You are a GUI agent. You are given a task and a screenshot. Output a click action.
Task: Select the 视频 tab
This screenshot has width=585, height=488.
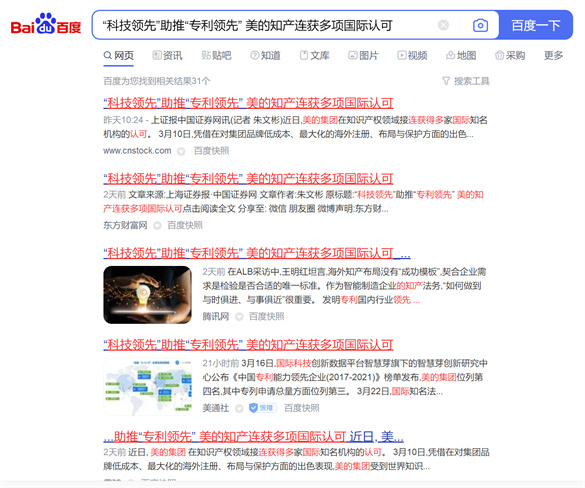coord(412,56)
